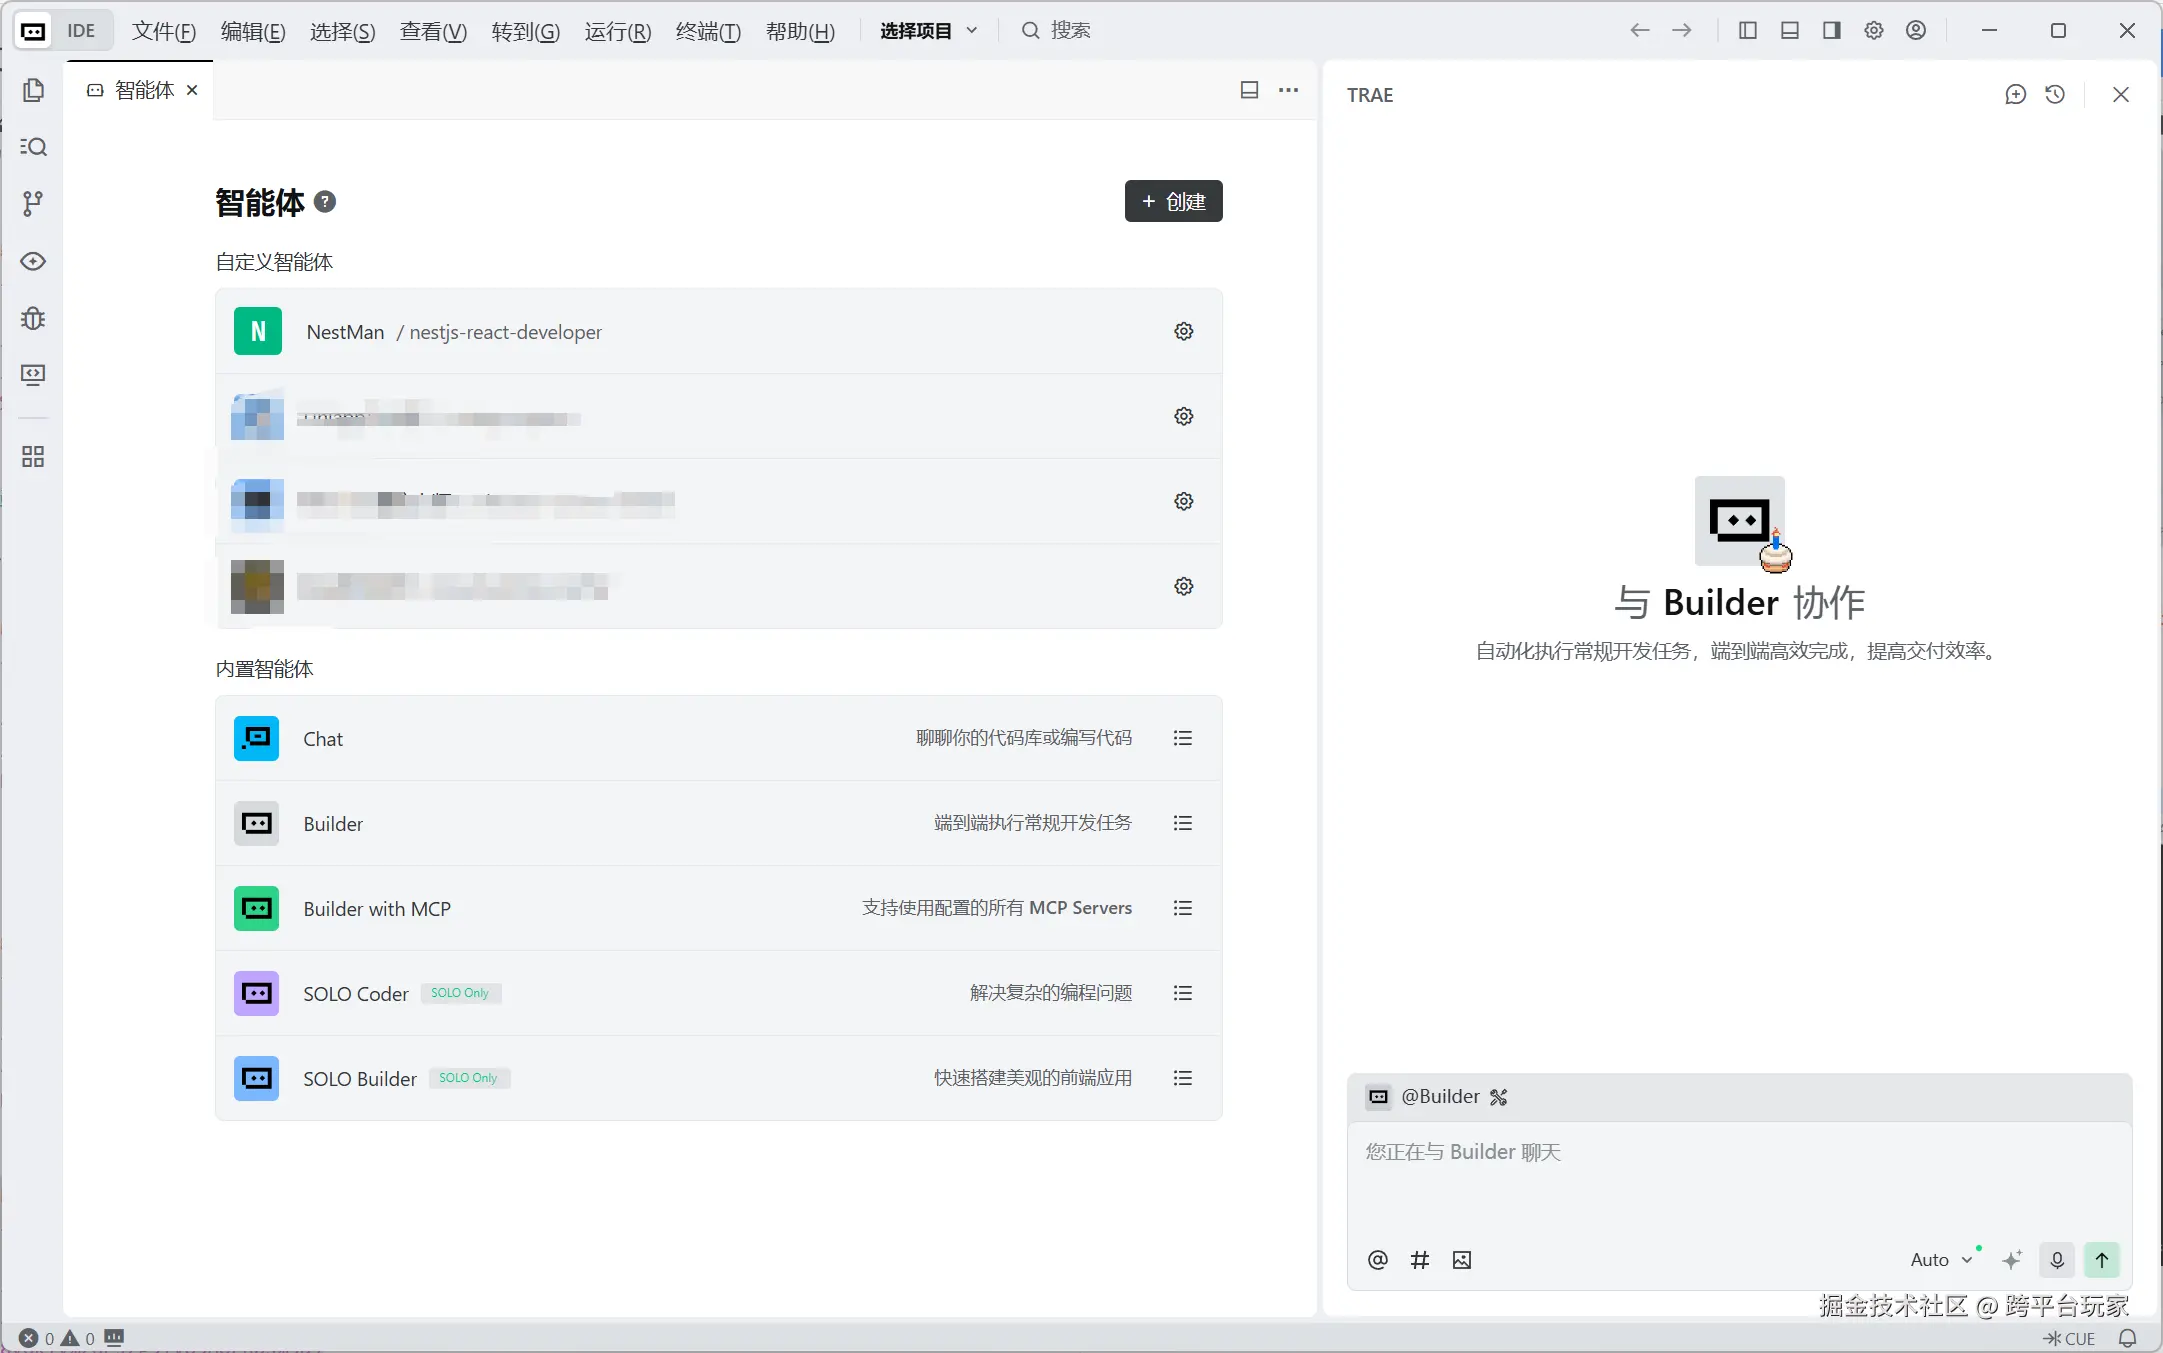Open the 运行(R) menu
This screenshot has width=2163, height=1353.
click(618, 31)
